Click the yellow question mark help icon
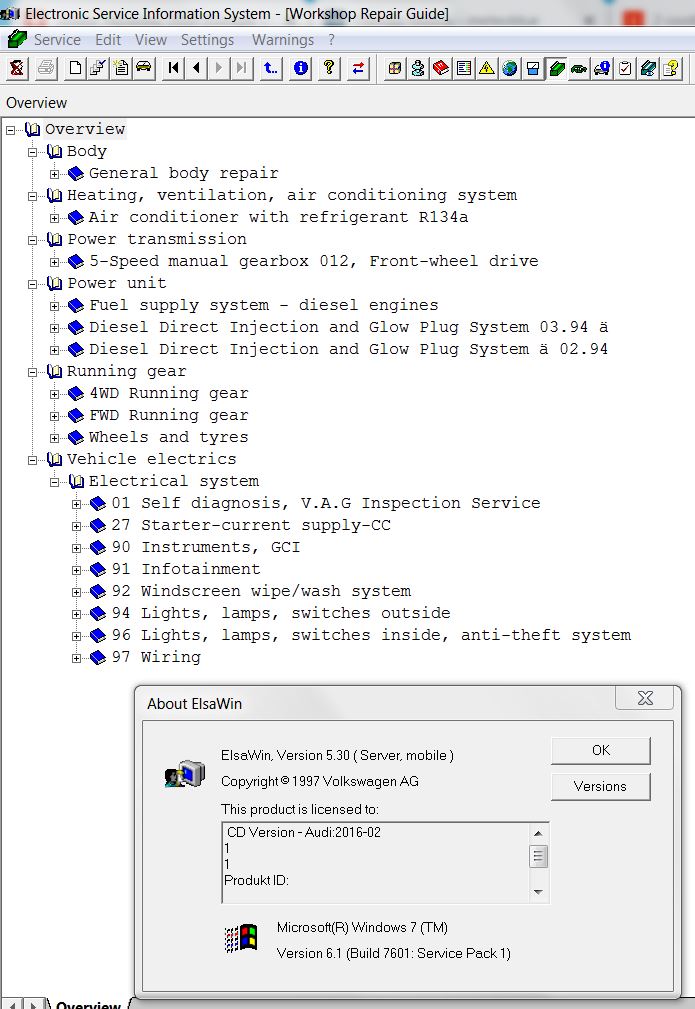The image size is (695, 1009). tap(329, 68)
